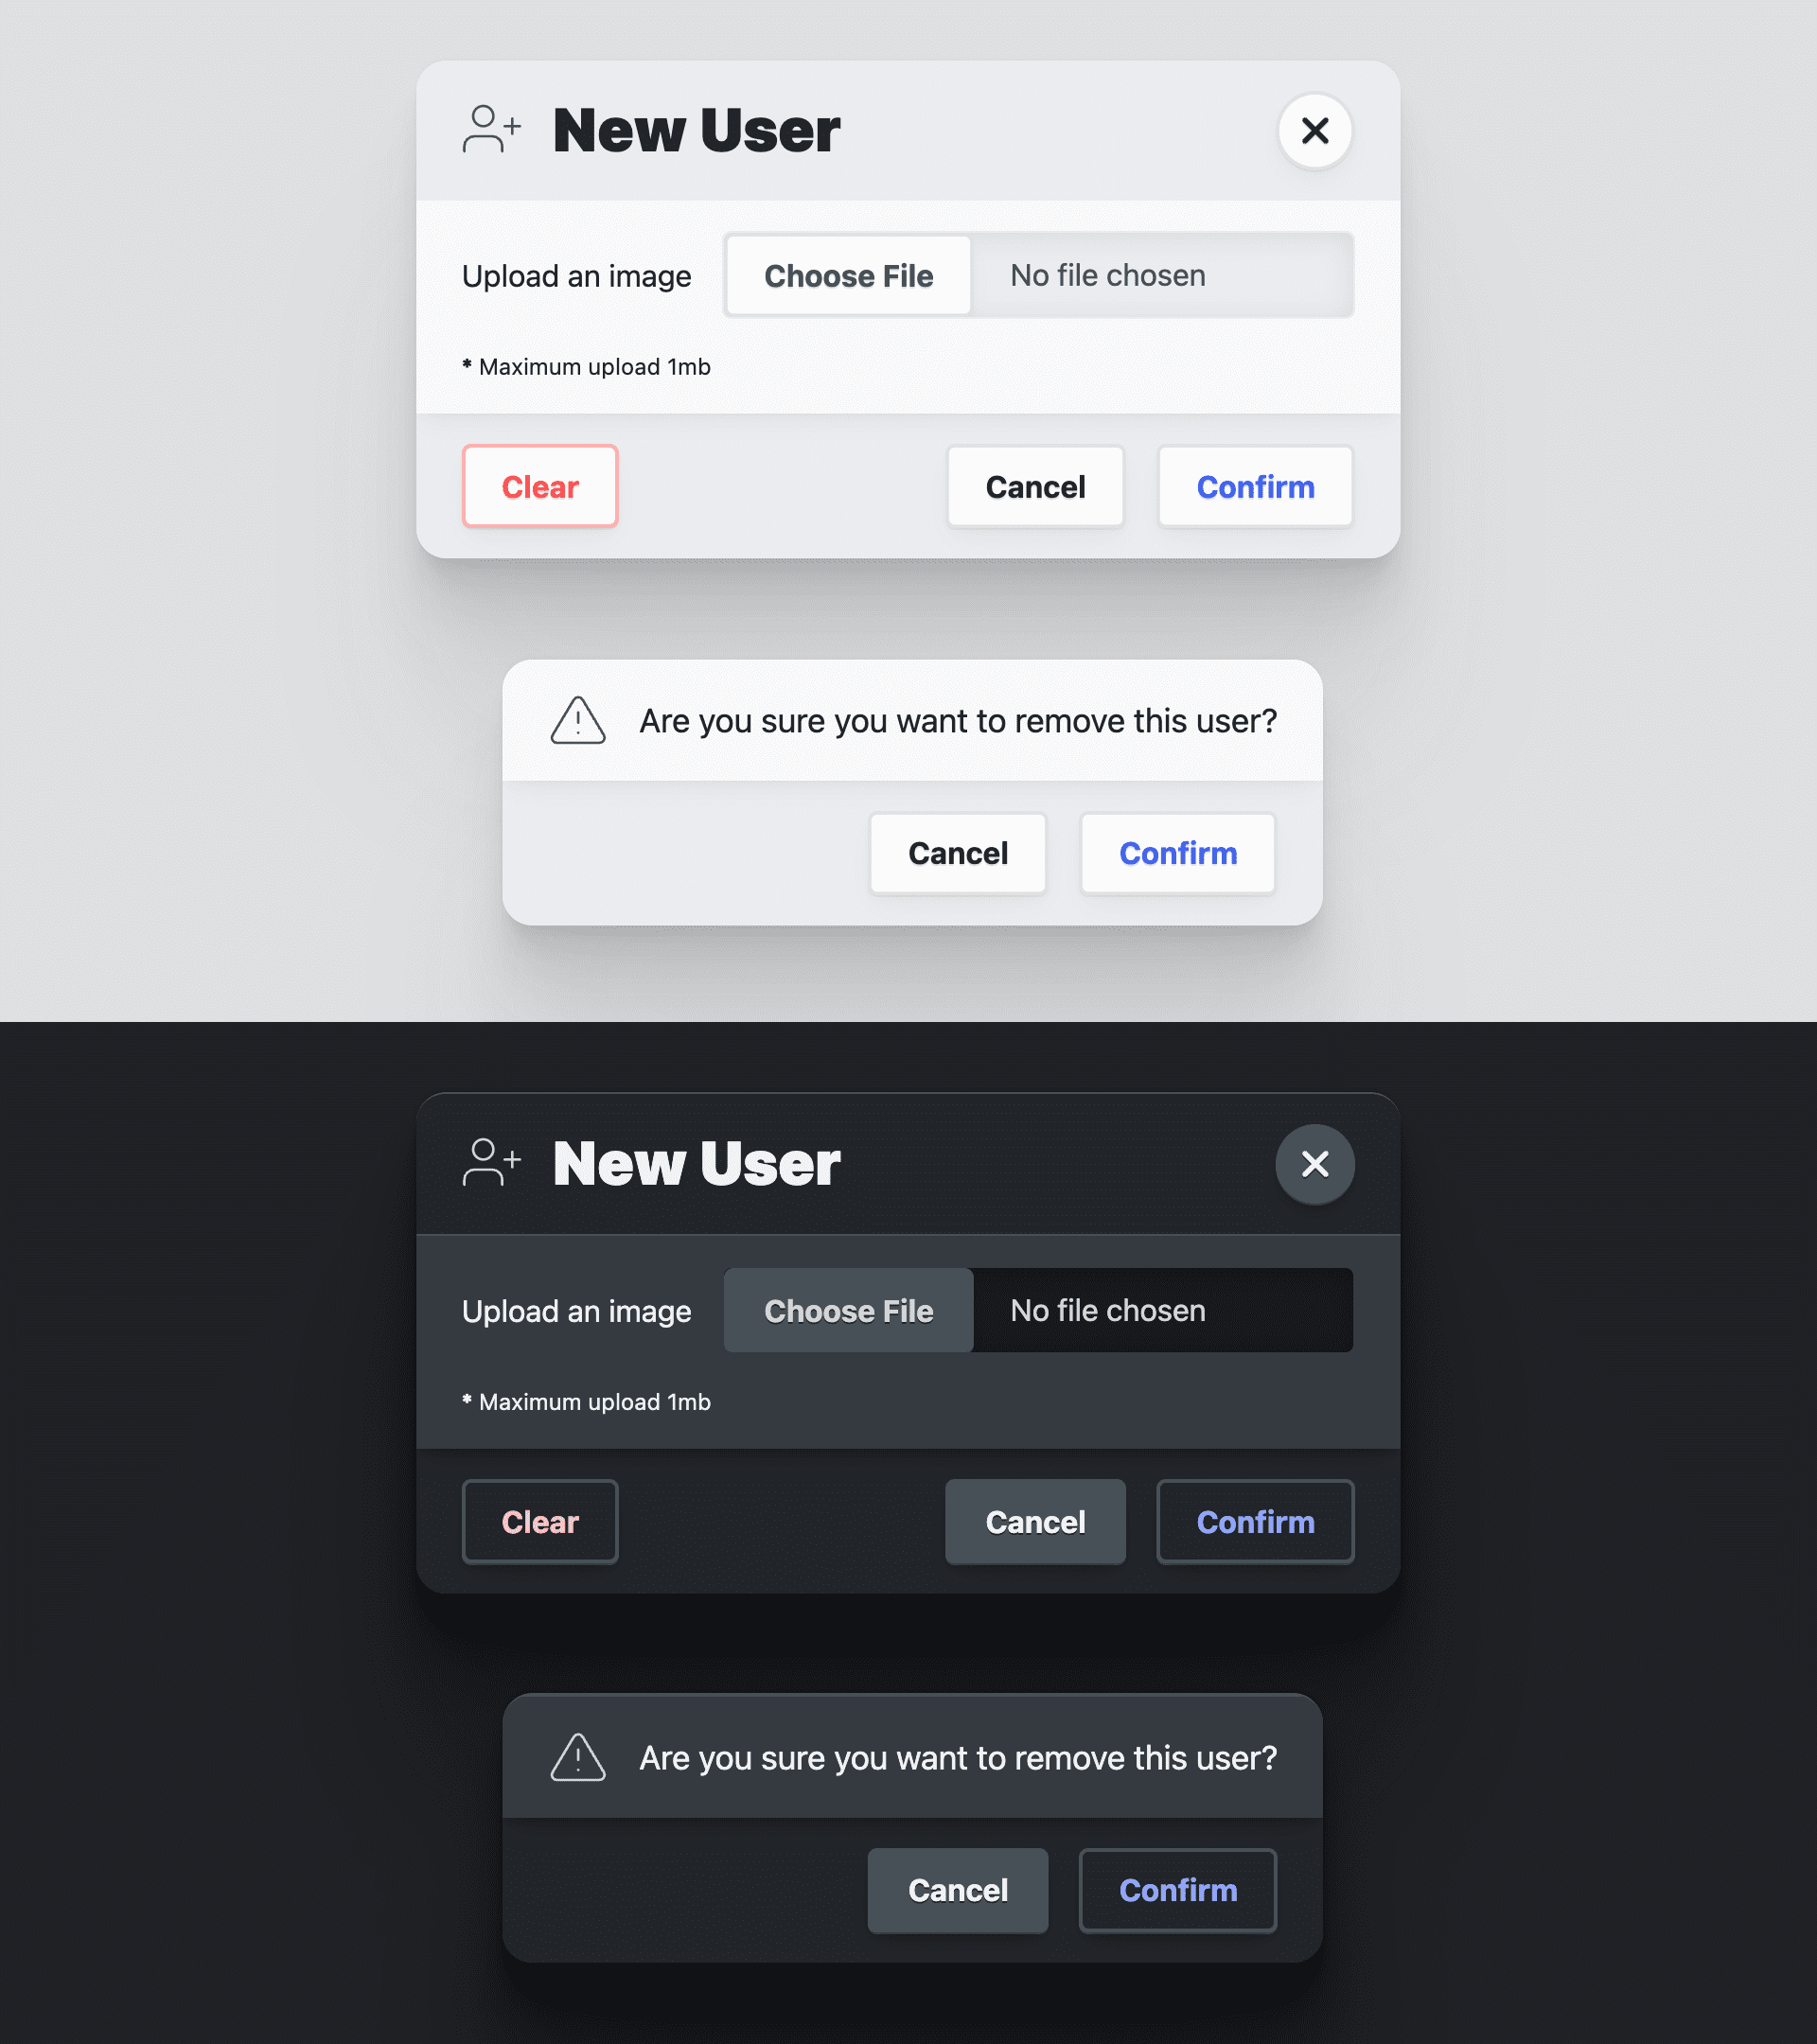Click Cancel in the light mode confirmation dialog
Viewport: 1817px width, 2044px height.
coord(958,854)
